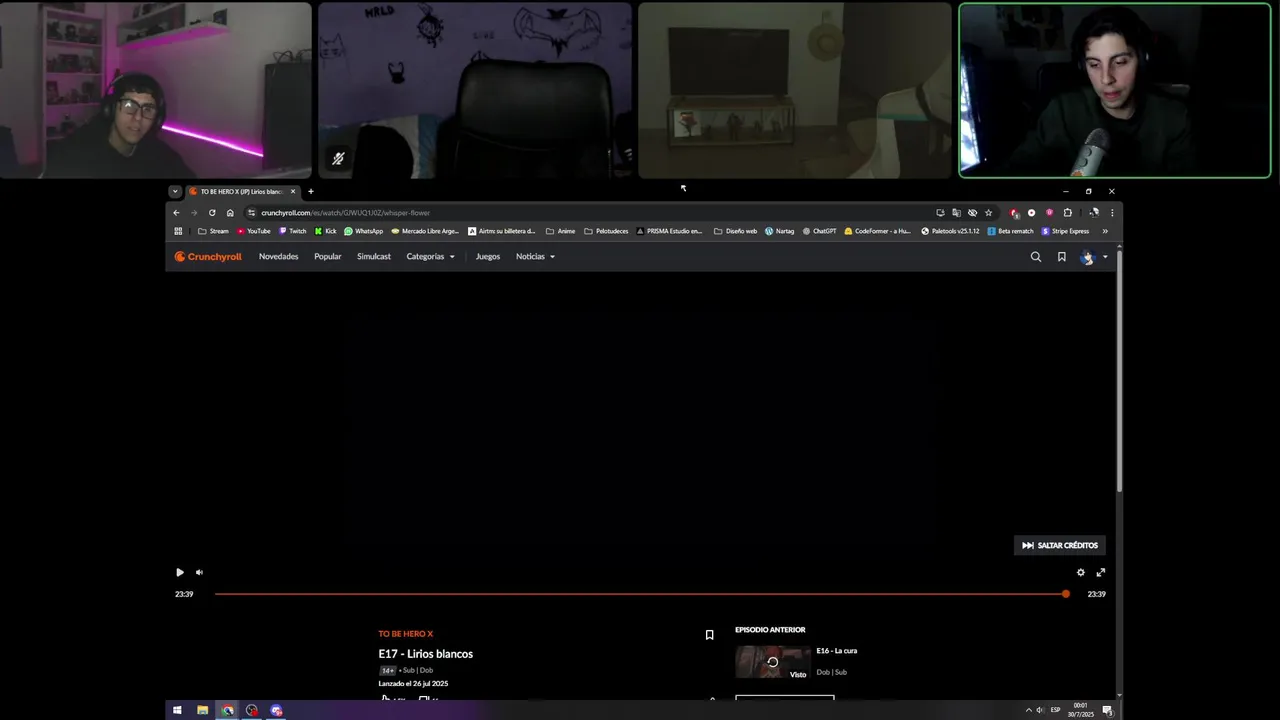1280x720 pixels.
Task: Open Stream bookmark folder
Action: [x=213, y=231]
